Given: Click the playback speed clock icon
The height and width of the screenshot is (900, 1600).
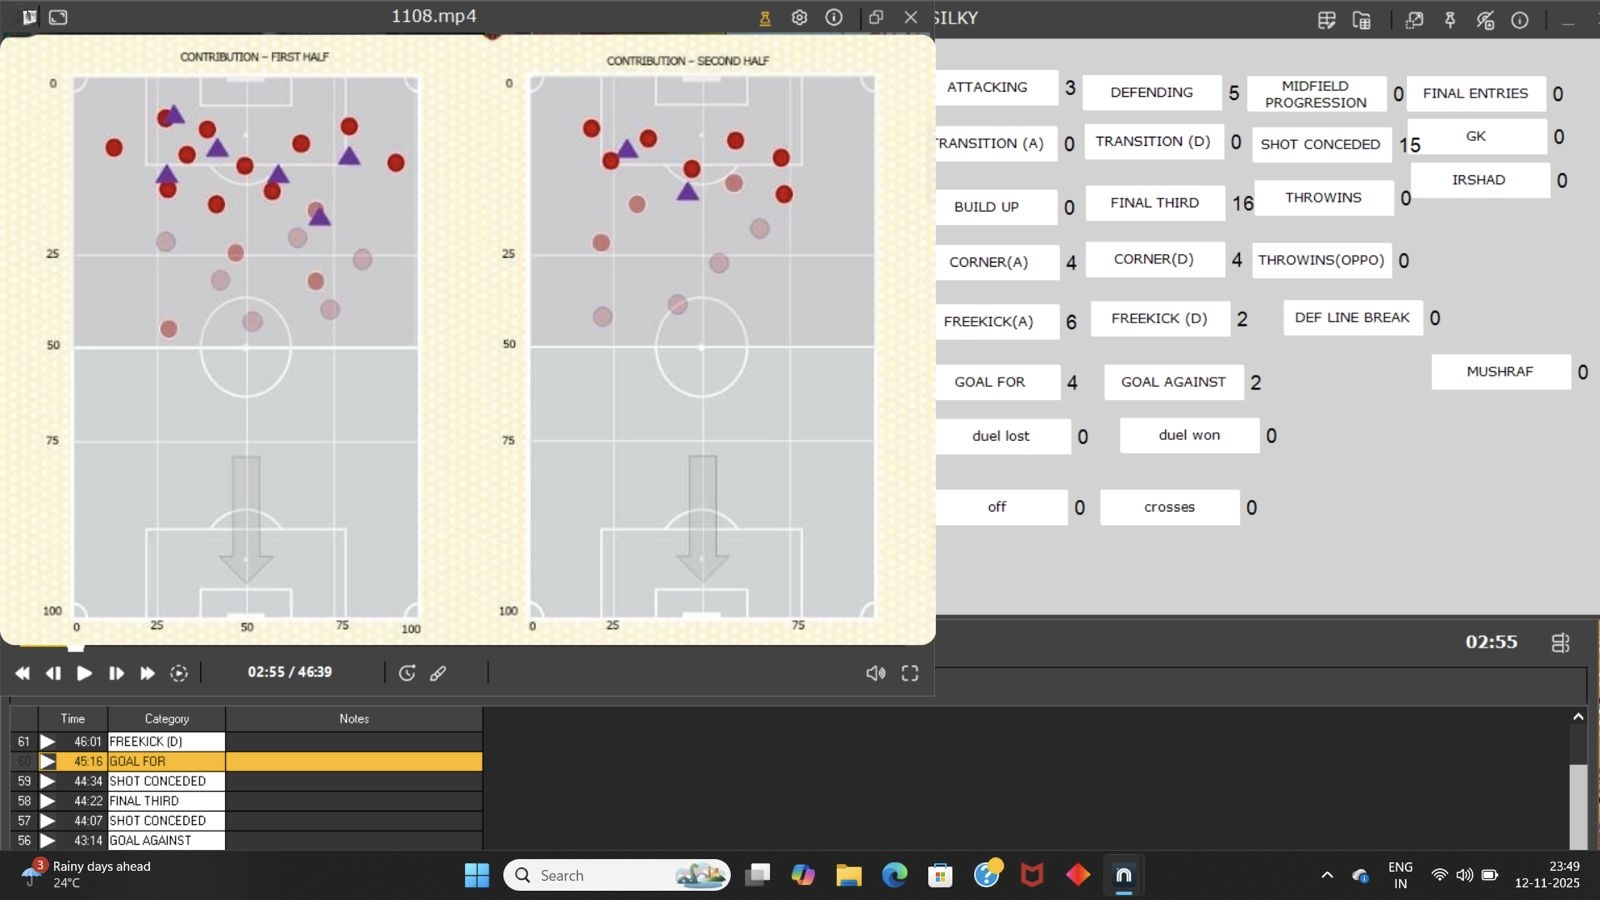Looking at the screenshot, I should [407, 673].
